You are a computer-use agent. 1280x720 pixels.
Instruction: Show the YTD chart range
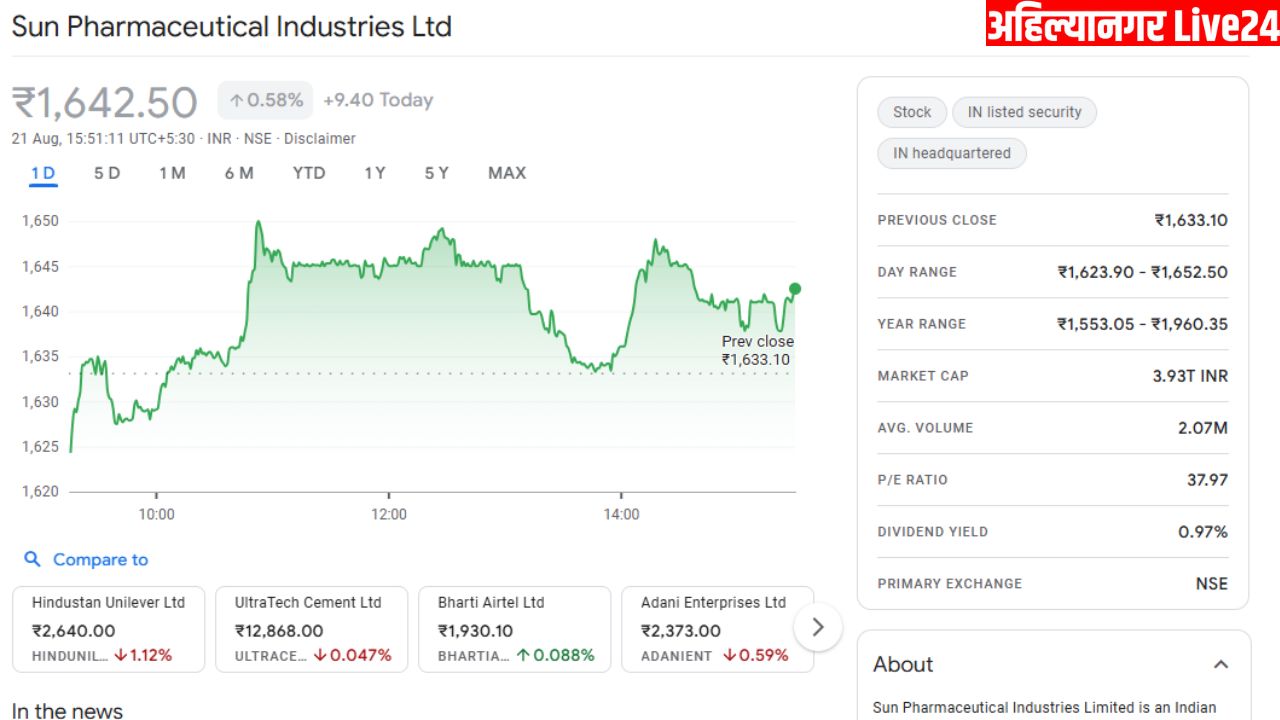coord(309,173)
